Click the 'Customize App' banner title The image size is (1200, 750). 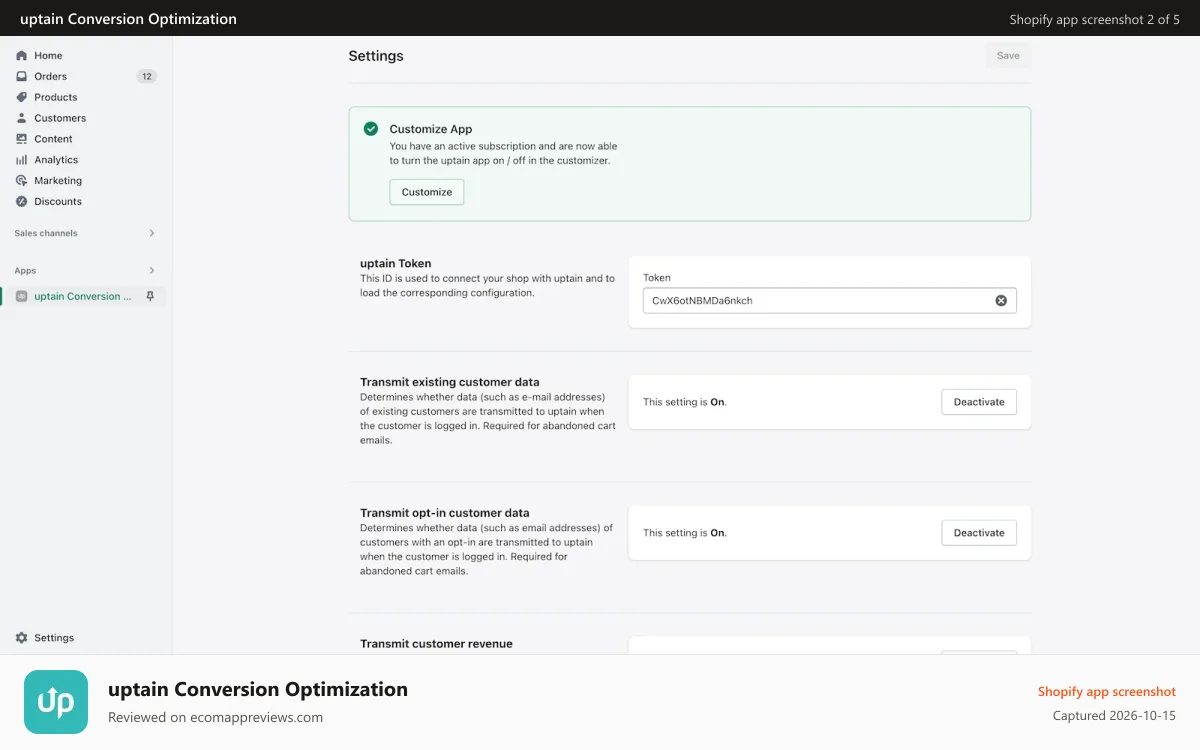coord(431,129)
